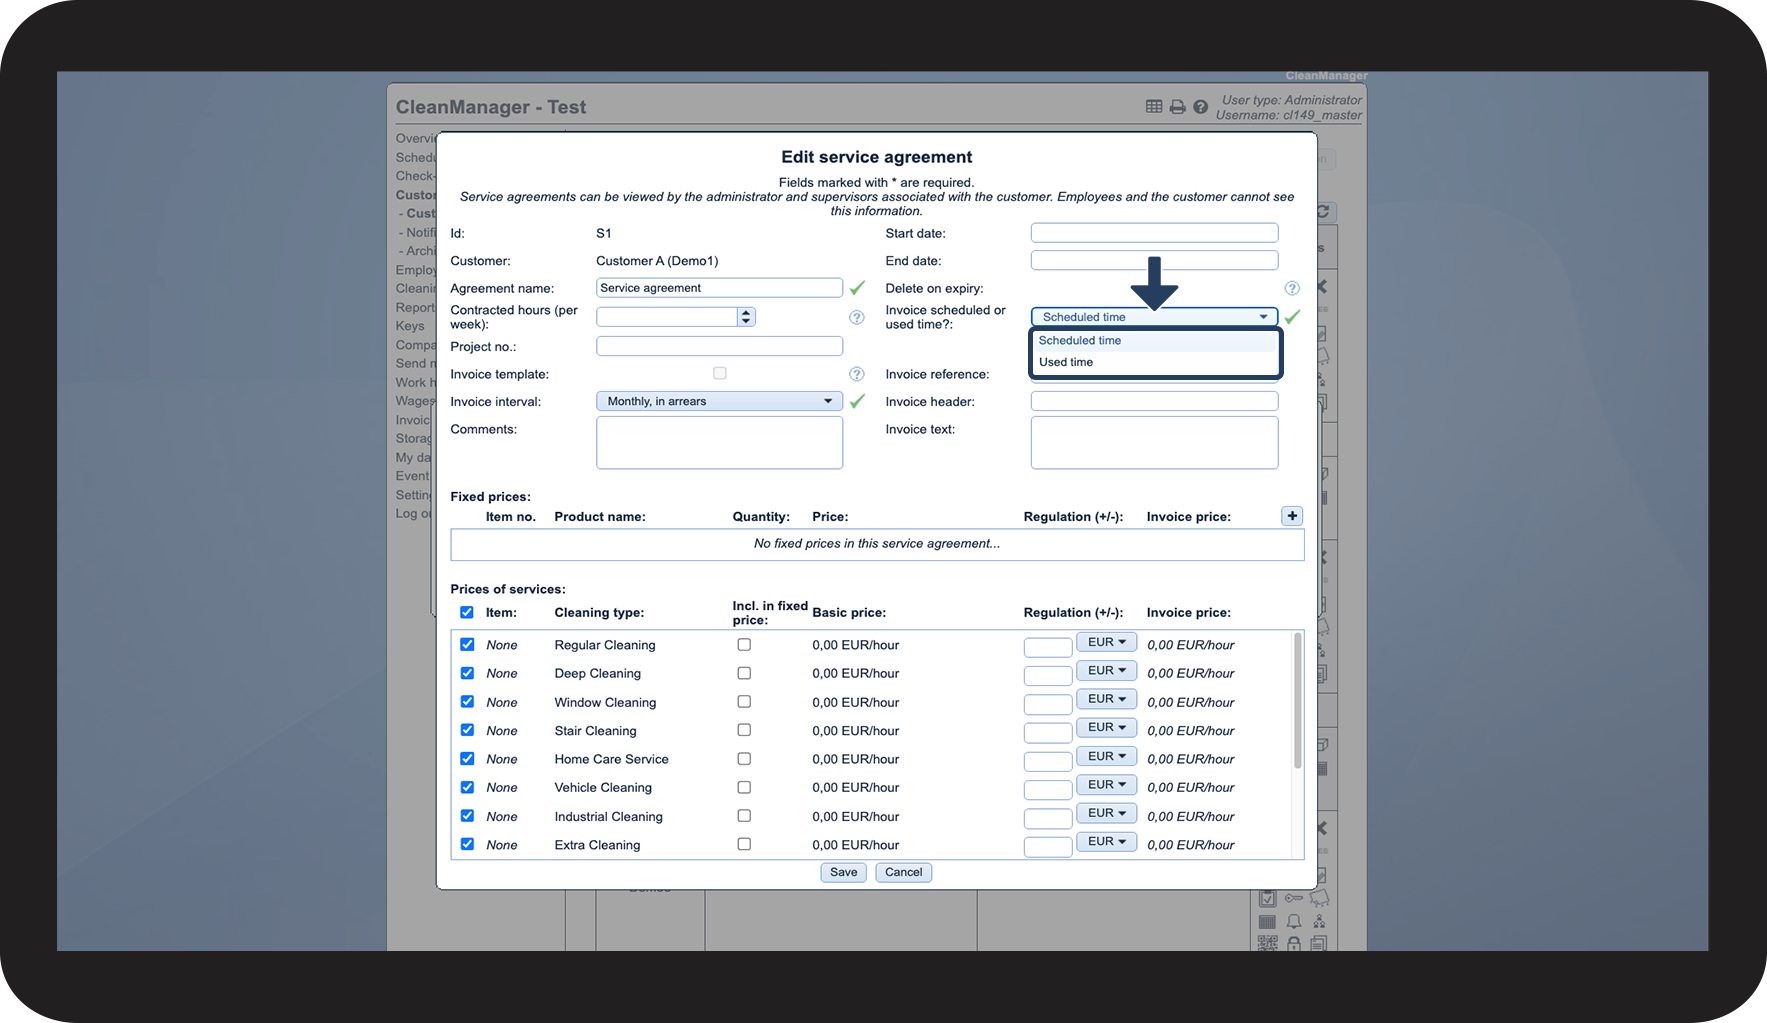Collapse the Invoice scheduled or used time dropdown
The height and width of the screenshot is (1023, 1767).
coord(1154,317)
